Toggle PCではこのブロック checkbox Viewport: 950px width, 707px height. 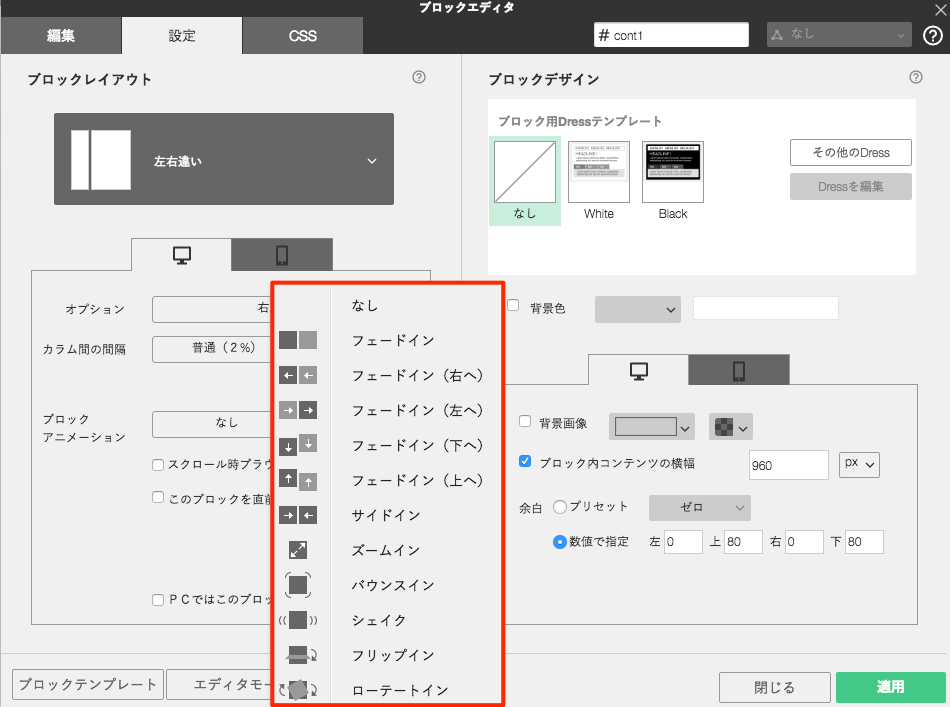point(158,600)
